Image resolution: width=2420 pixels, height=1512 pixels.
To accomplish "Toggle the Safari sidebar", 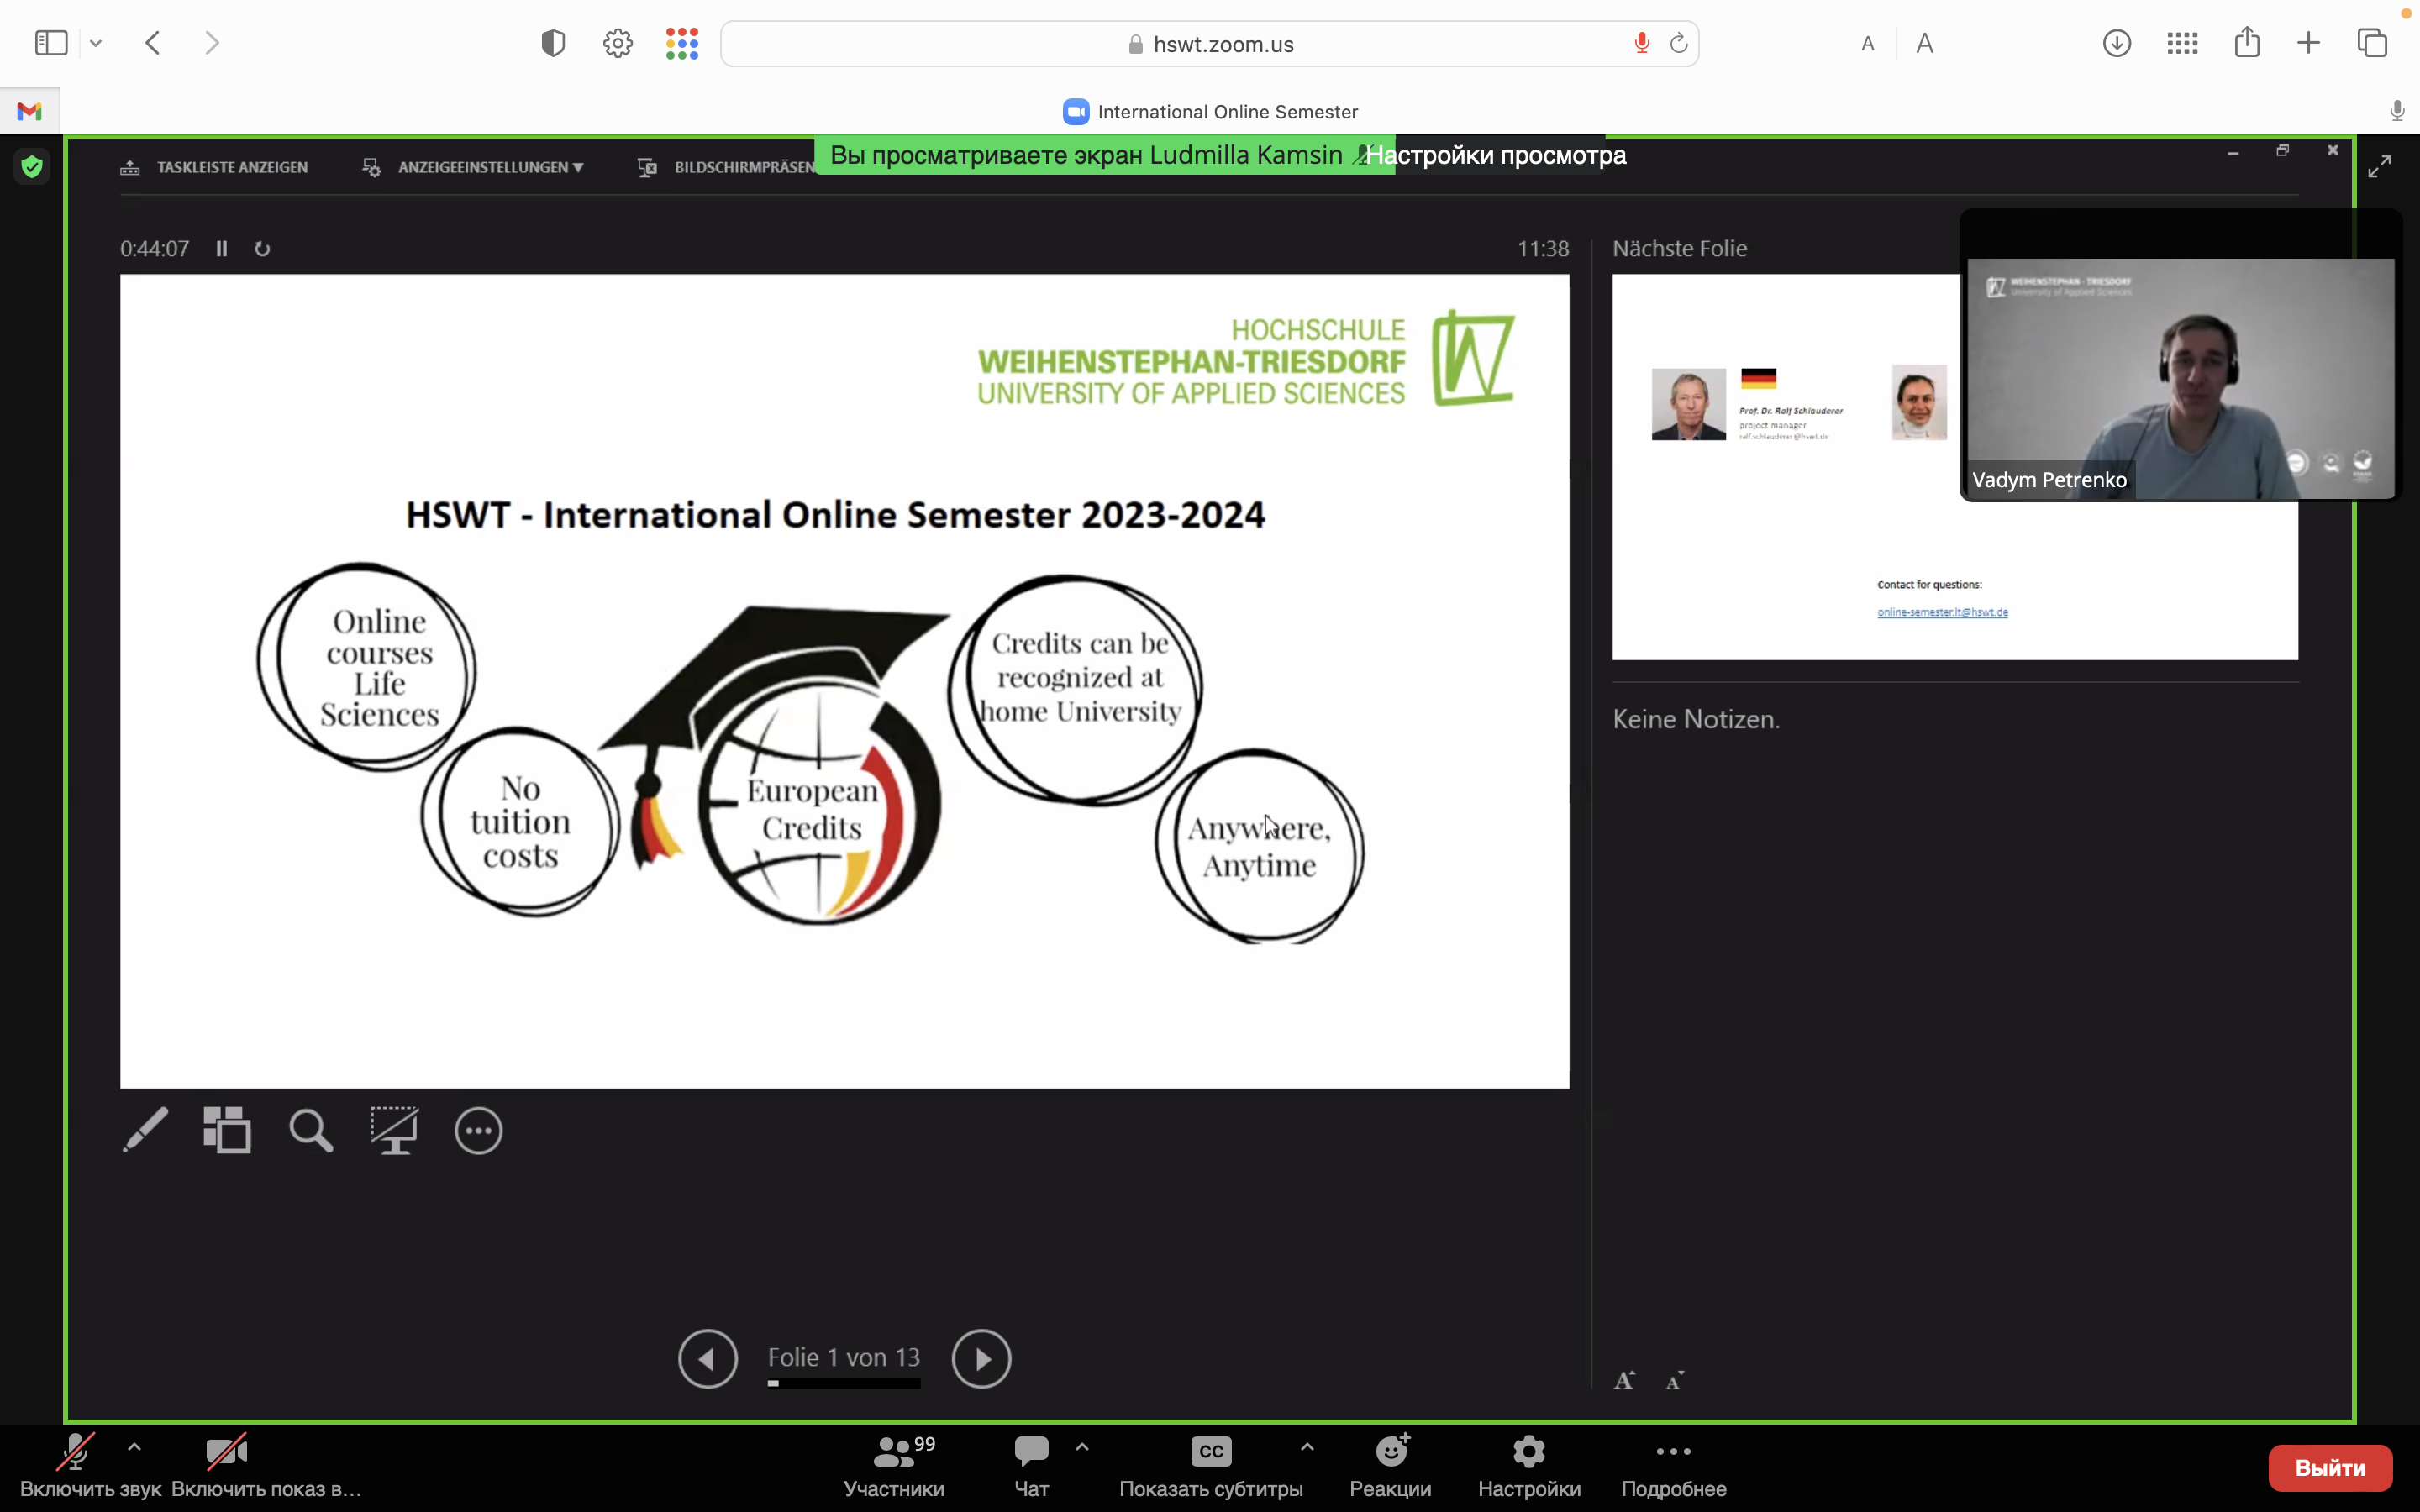I will tap(51, 43).
